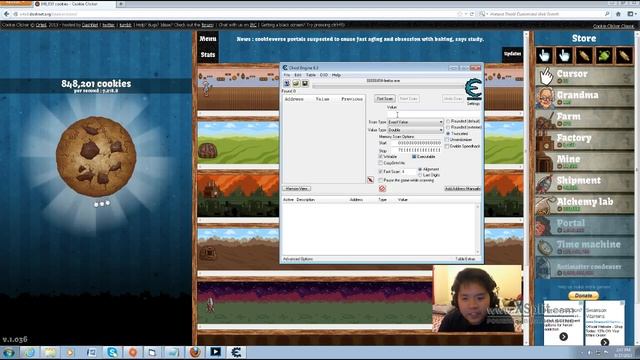
Task: Buy a Grandma in the Store
Action: [584, 98]
